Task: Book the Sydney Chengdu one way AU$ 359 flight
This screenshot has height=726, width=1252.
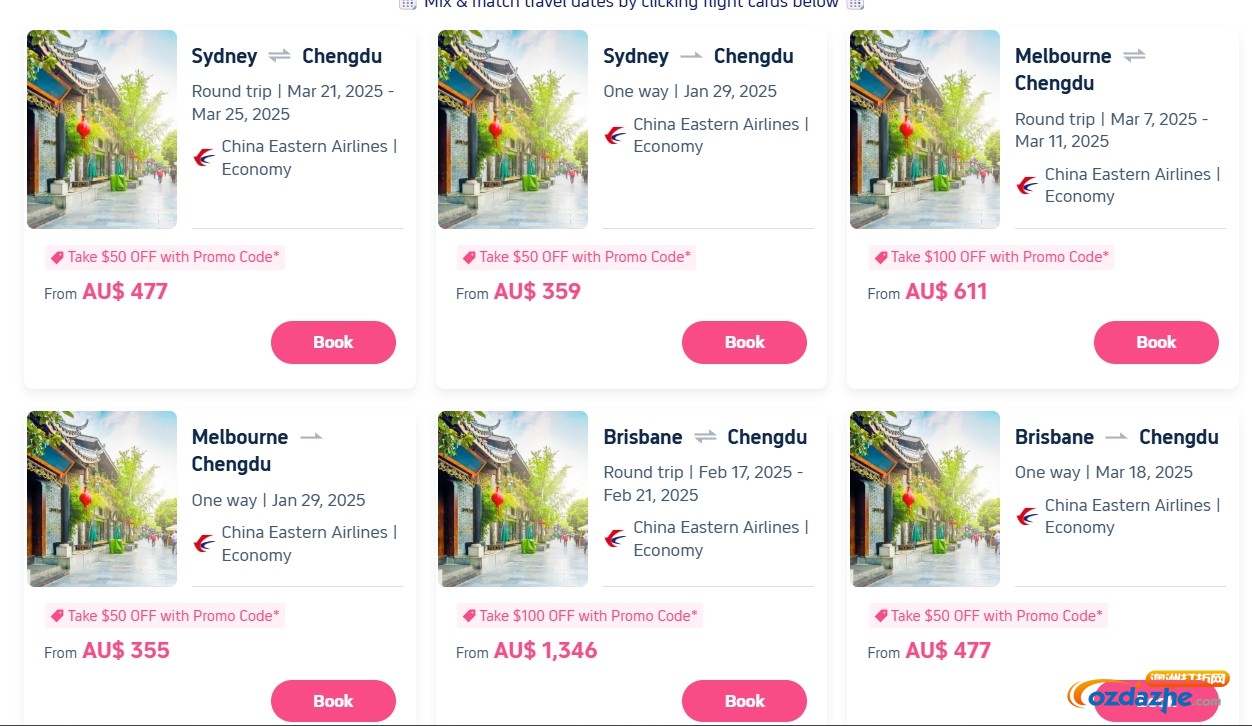Action: pyautogui.click(x=744, y=342)
